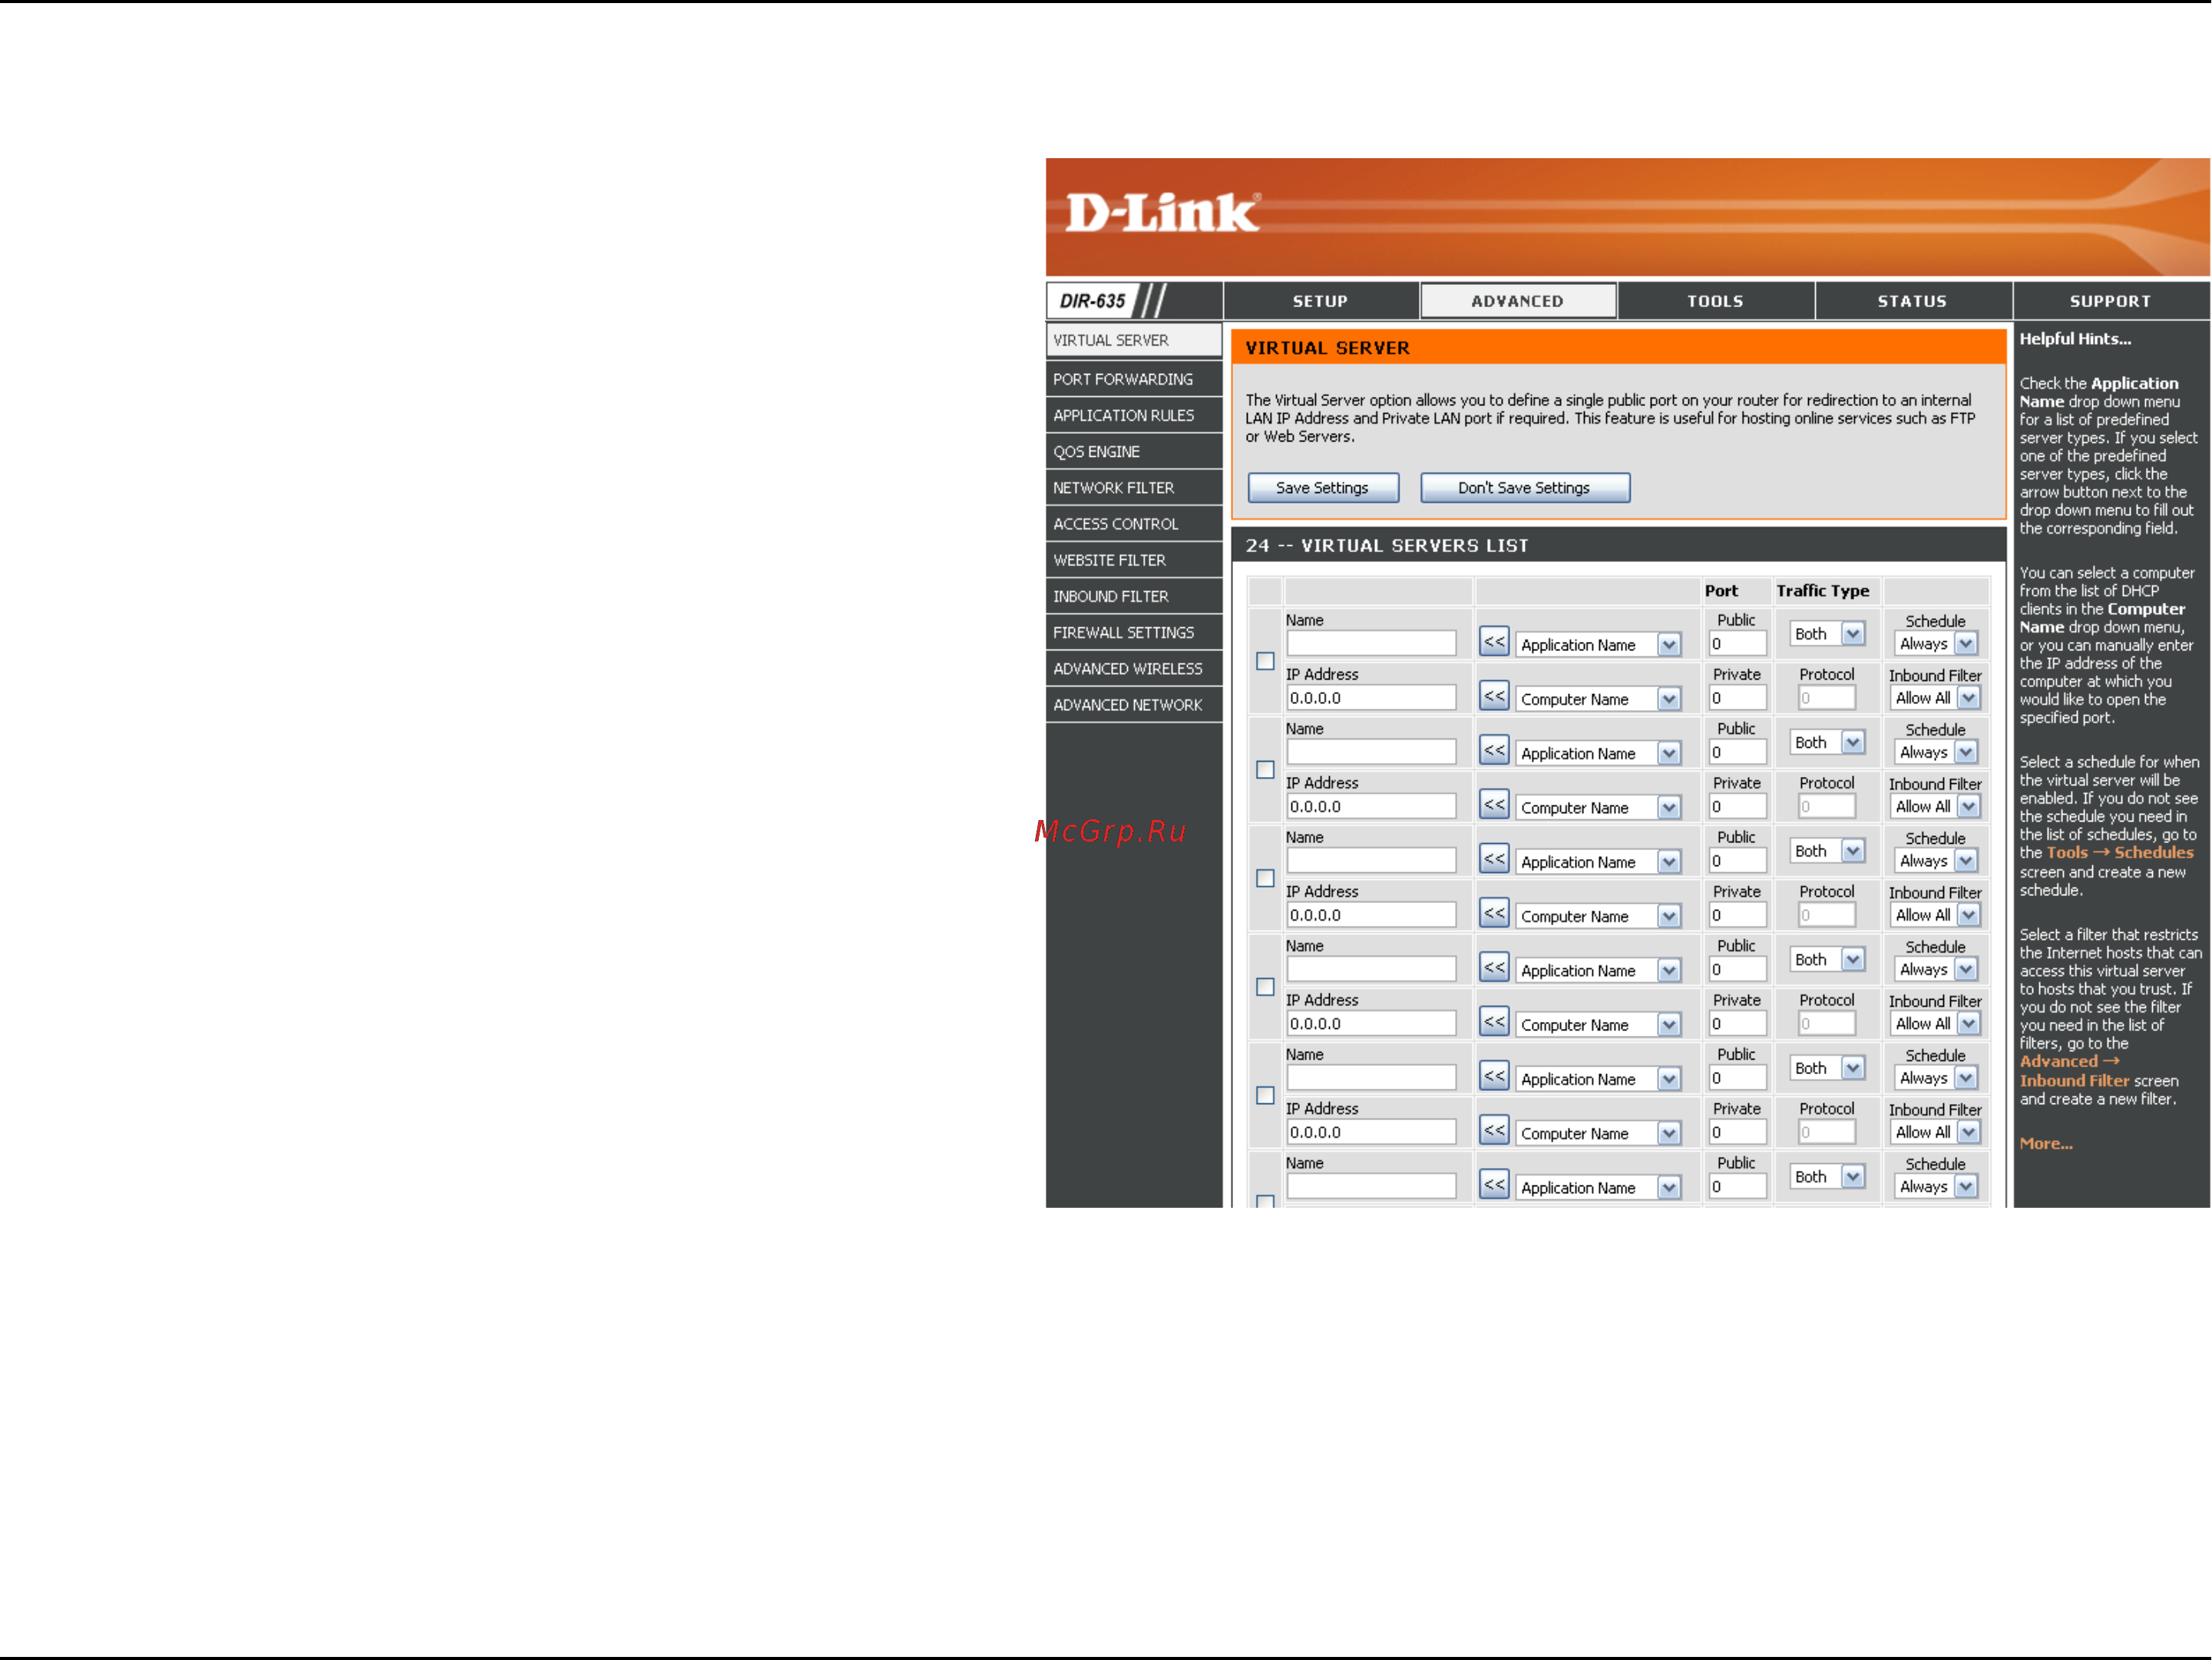Click second row's Name input field

click(1371, 752)
